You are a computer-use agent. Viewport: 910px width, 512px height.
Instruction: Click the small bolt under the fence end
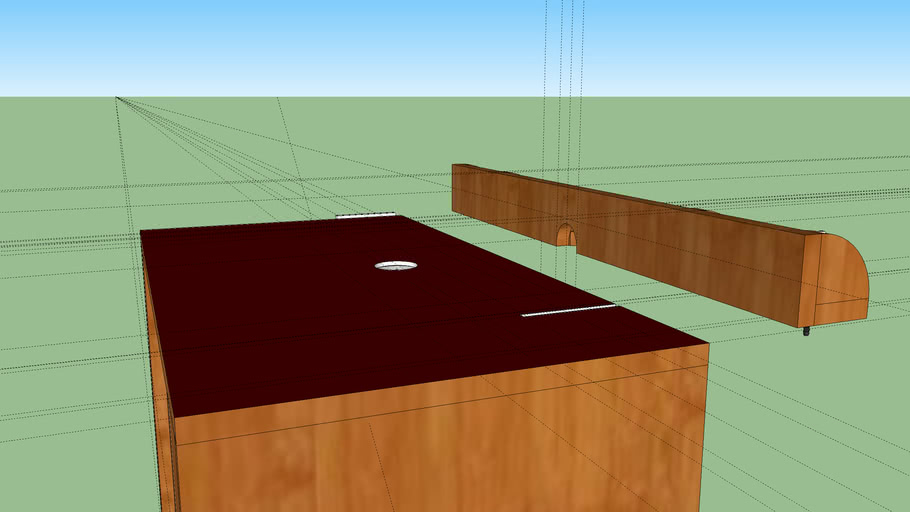806,329
